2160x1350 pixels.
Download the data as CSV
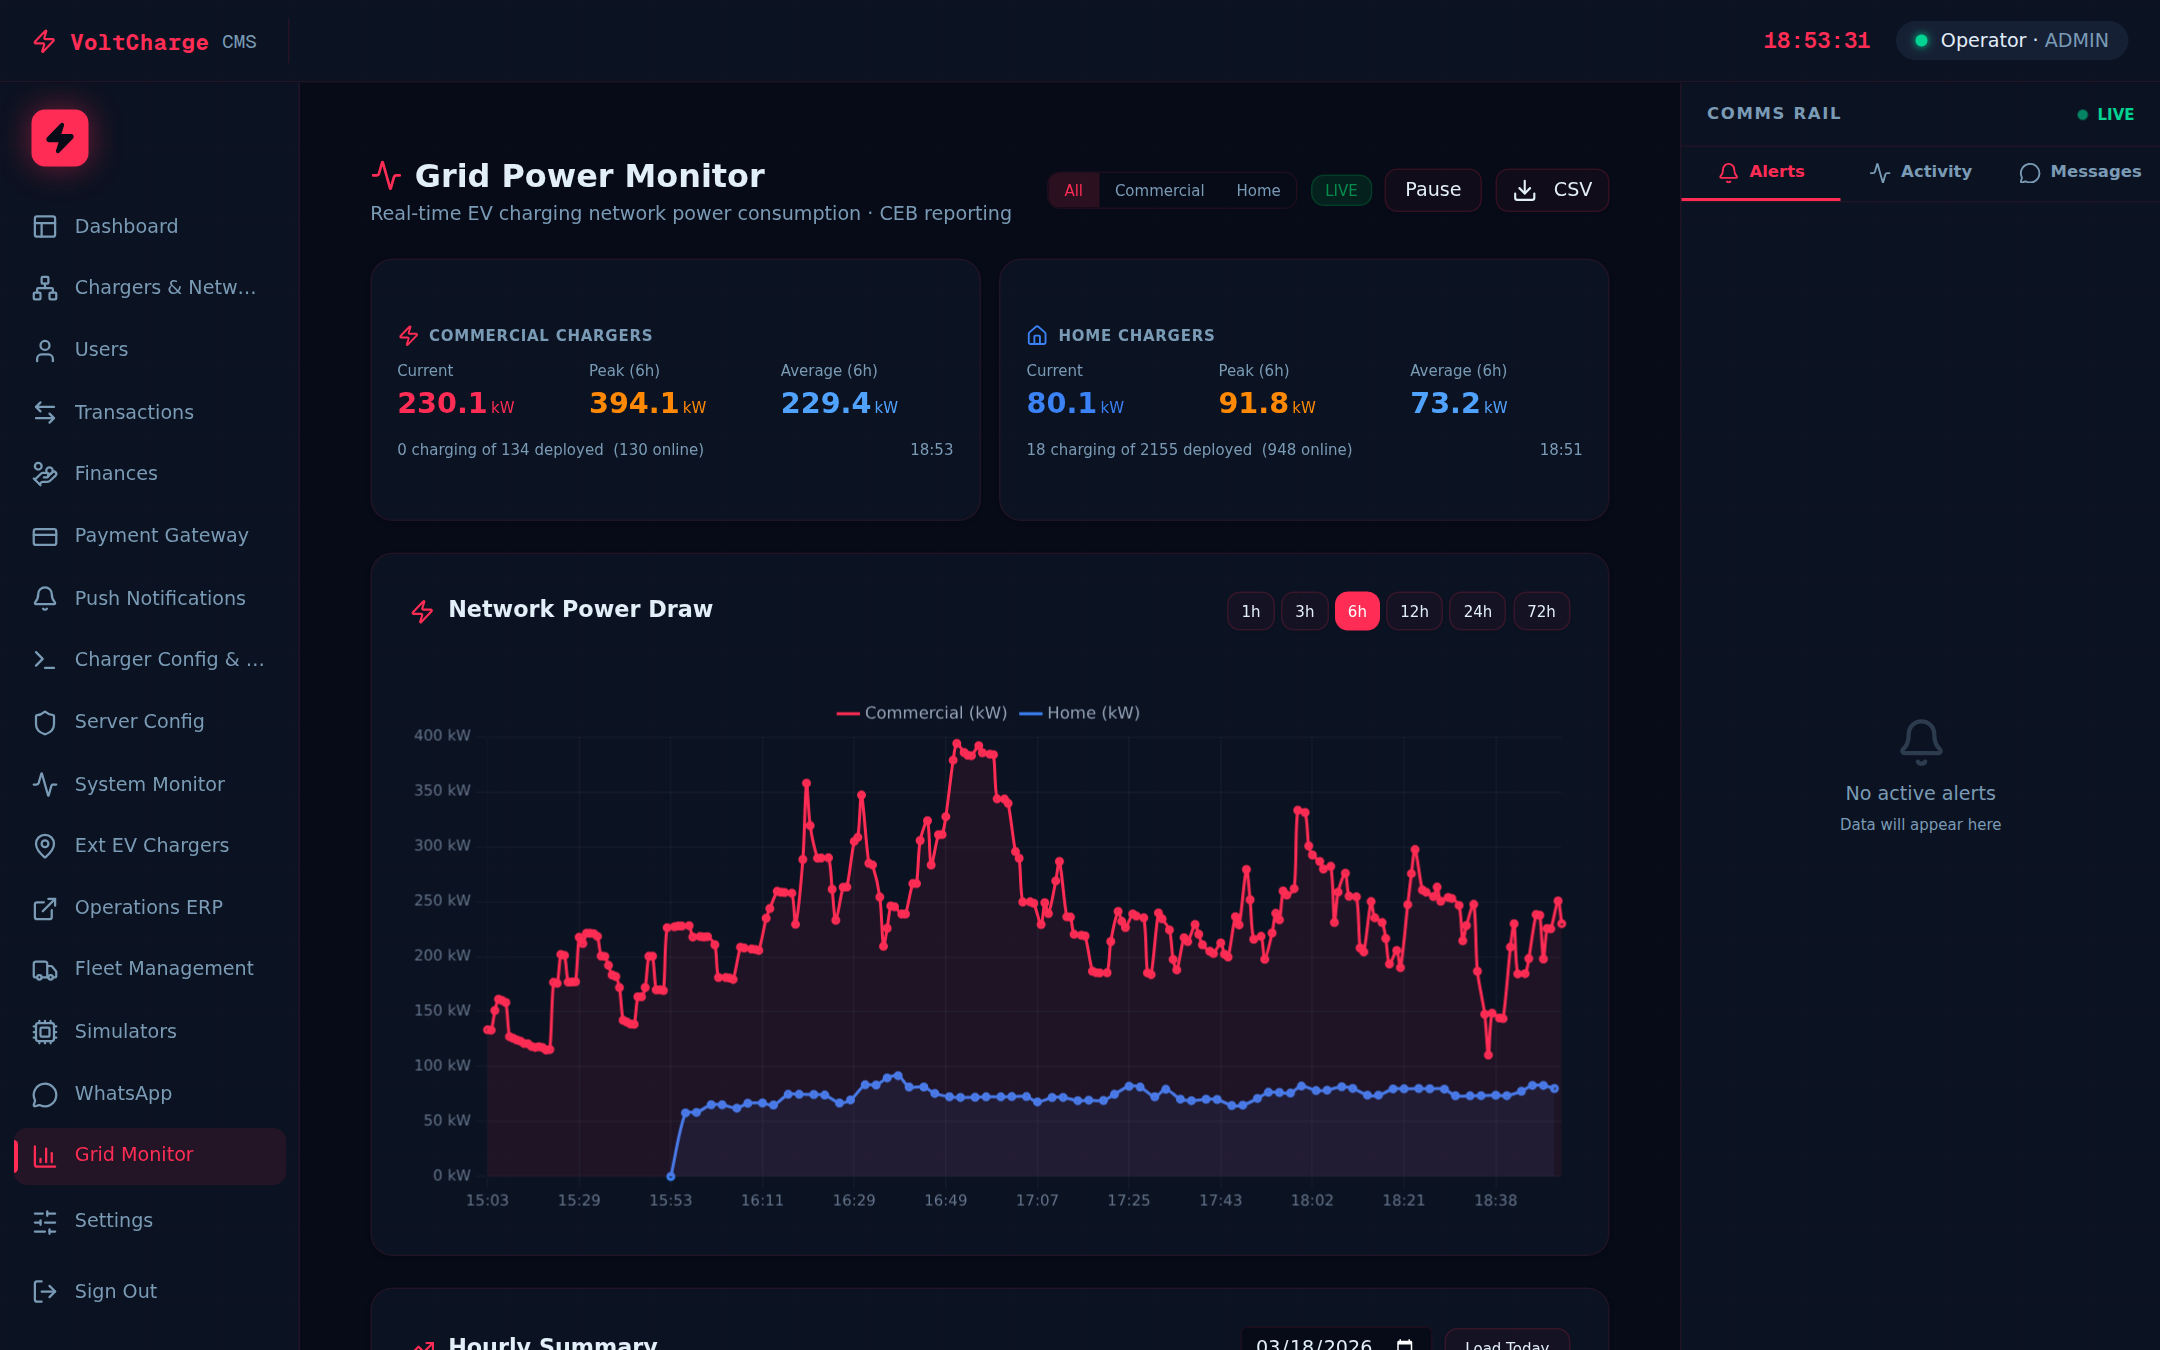click(1552, 190)
